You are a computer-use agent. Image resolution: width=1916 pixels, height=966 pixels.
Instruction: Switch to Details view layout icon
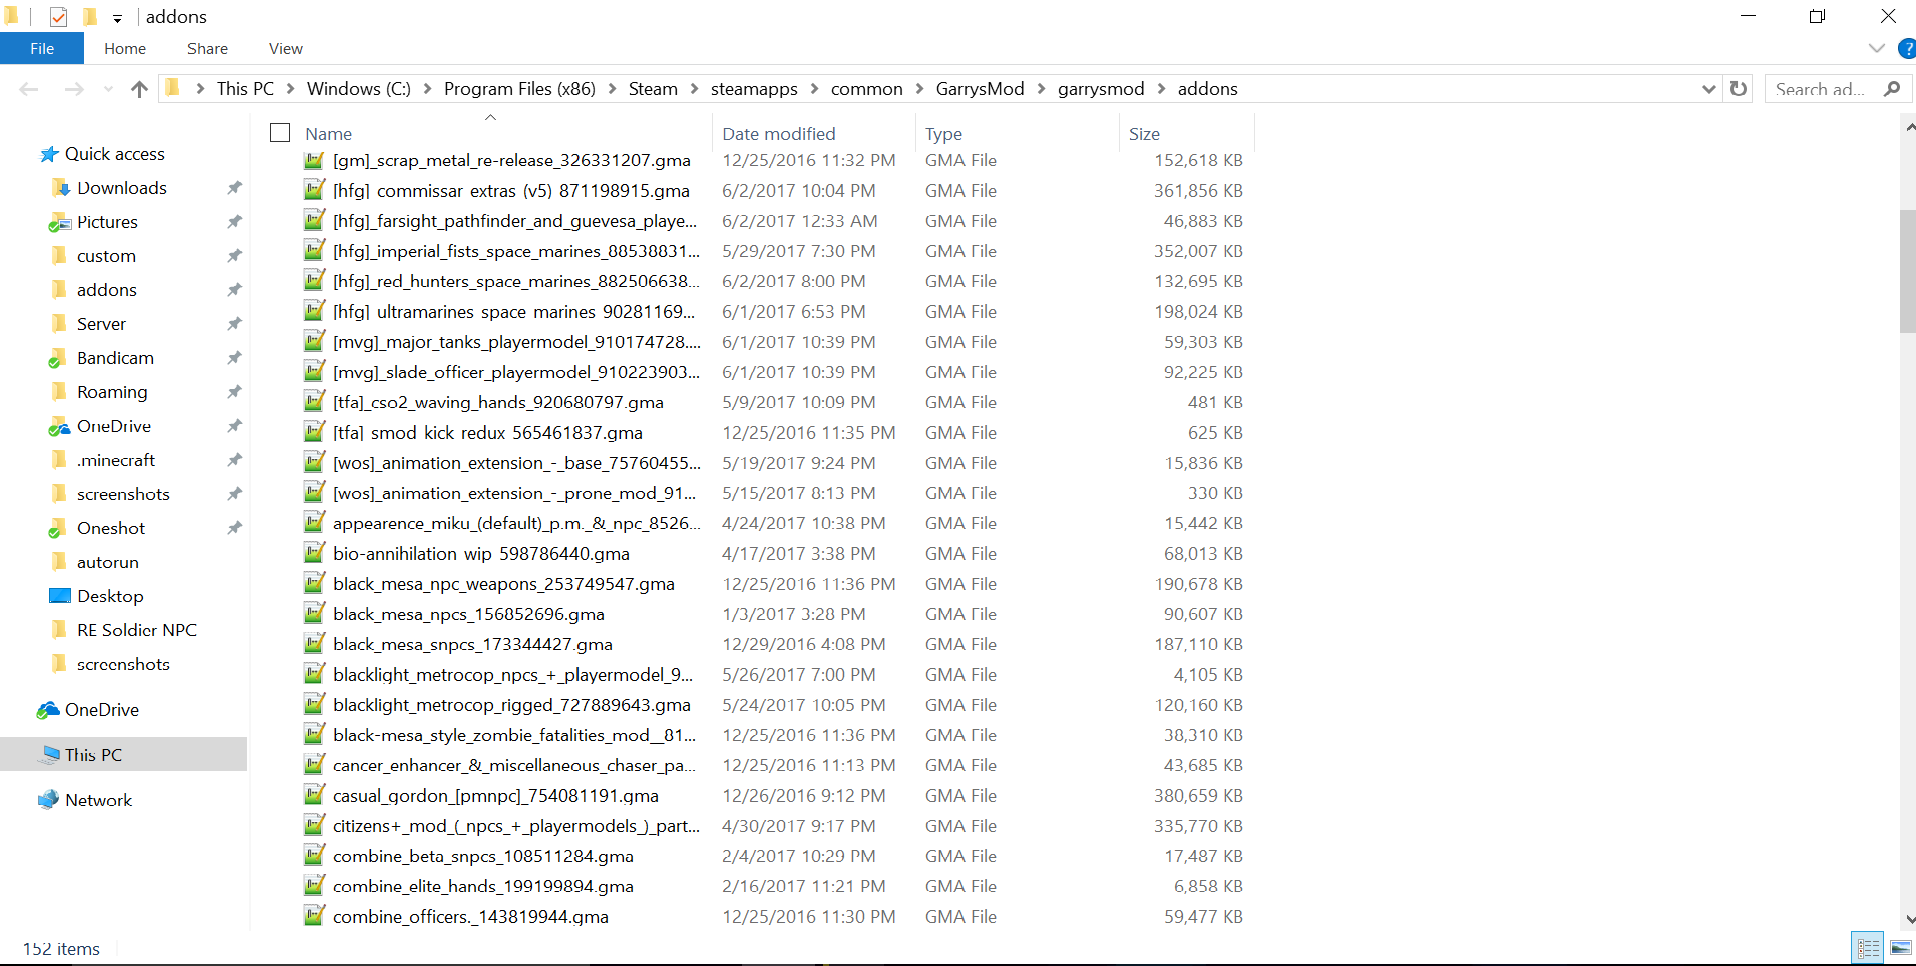(x=1868, y=948)
